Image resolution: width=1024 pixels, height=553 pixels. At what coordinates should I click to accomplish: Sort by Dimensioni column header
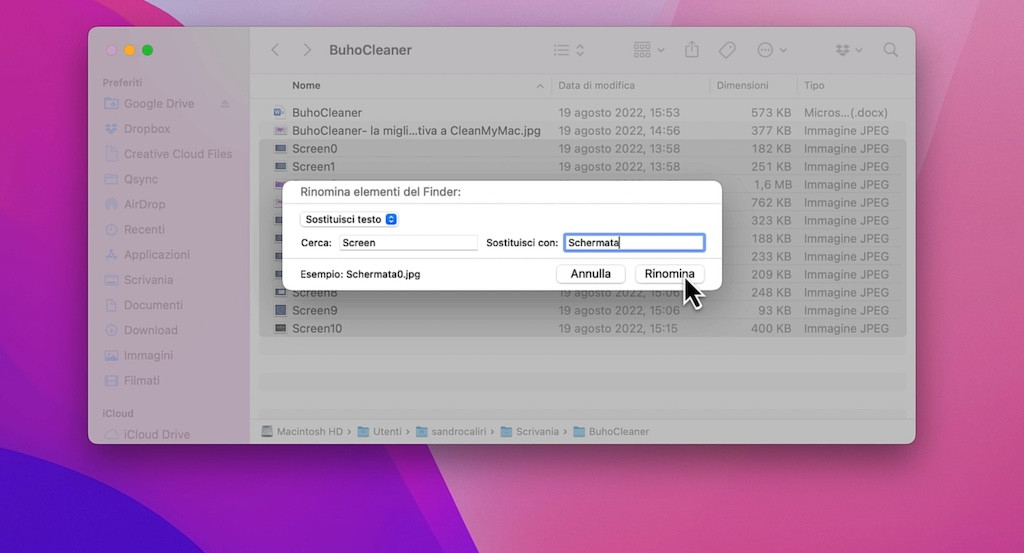point(742,86)
